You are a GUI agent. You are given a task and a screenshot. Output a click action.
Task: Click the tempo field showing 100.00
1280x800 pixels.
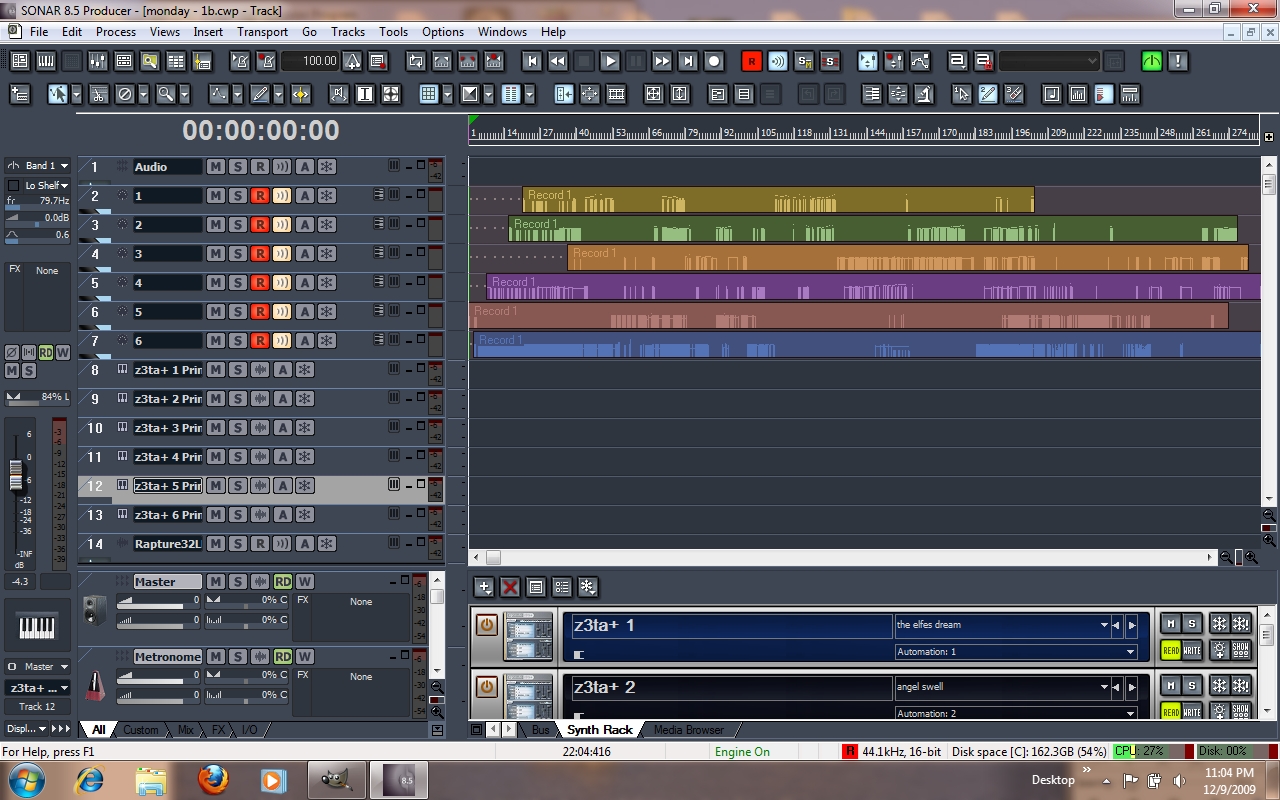(x=310, y=61)
